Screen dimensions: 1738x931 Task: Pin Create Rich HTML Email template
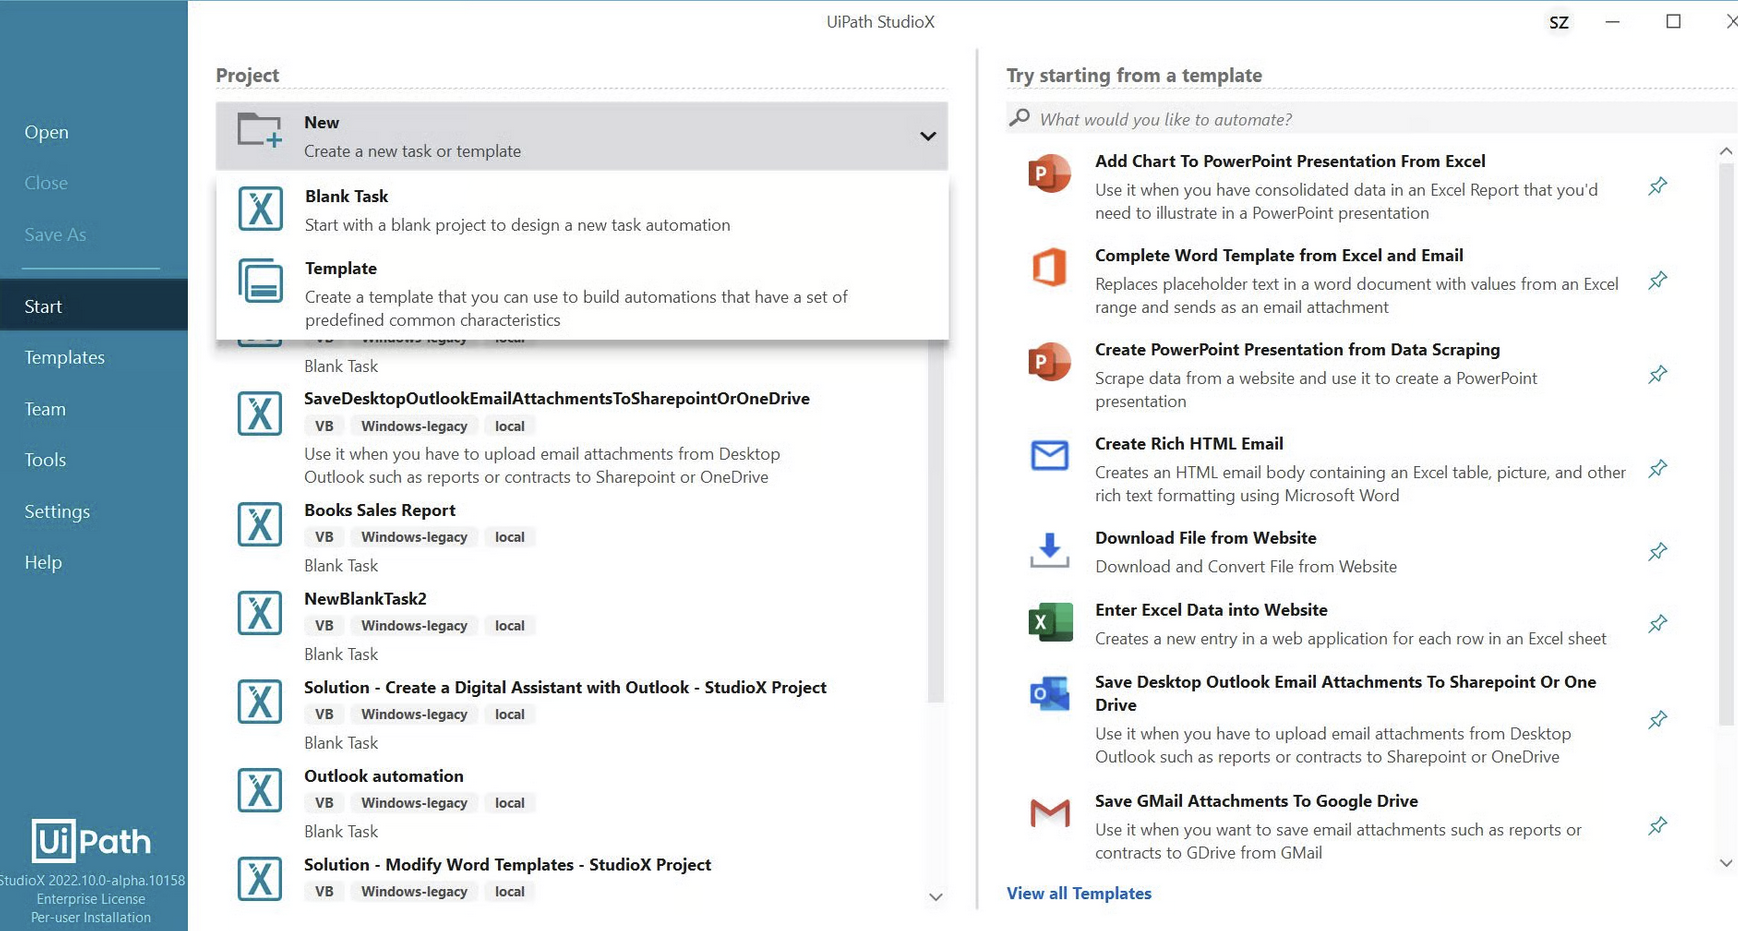point(1658,468)
